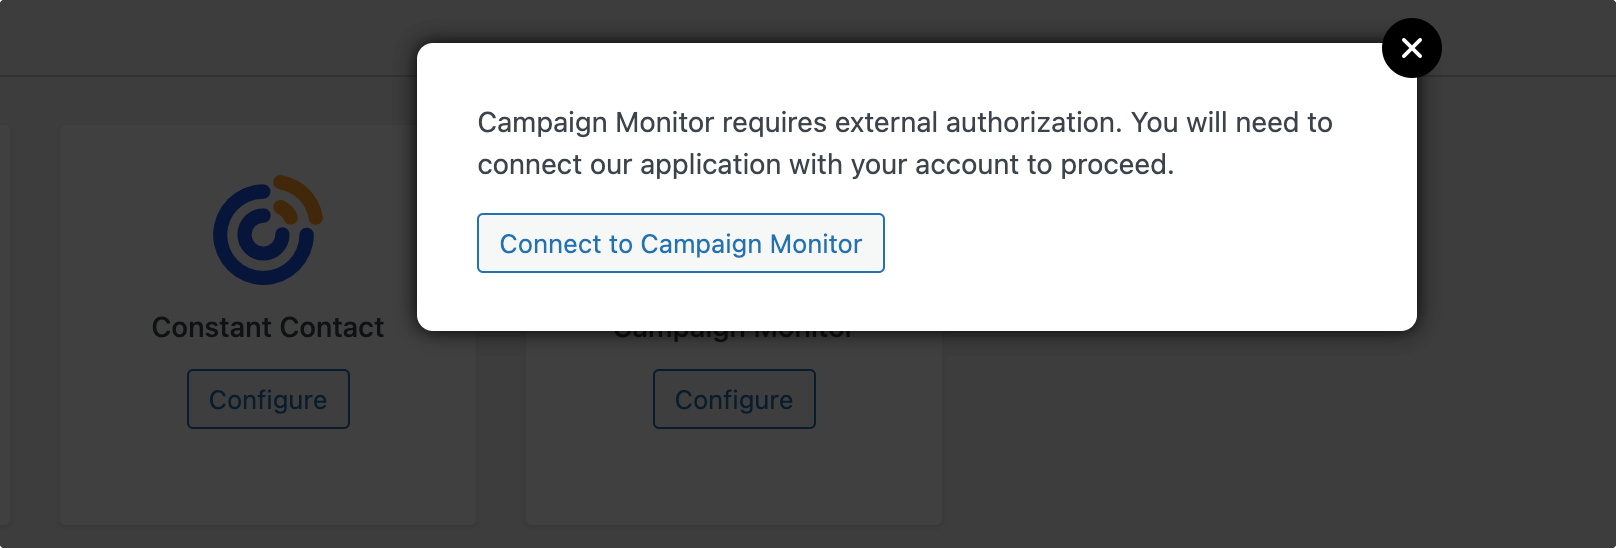
Task: Click the dimmed area left of the dialog top
Action: point(208,100)
